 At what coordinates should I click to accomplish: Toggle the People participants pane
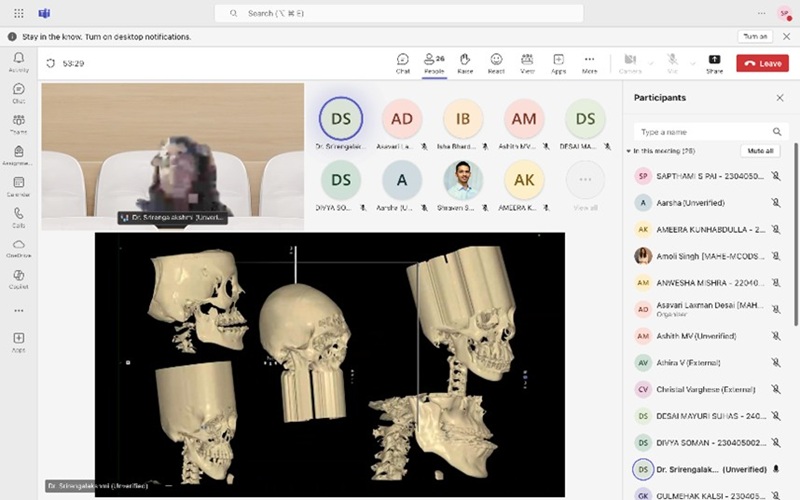click(434, 62)
